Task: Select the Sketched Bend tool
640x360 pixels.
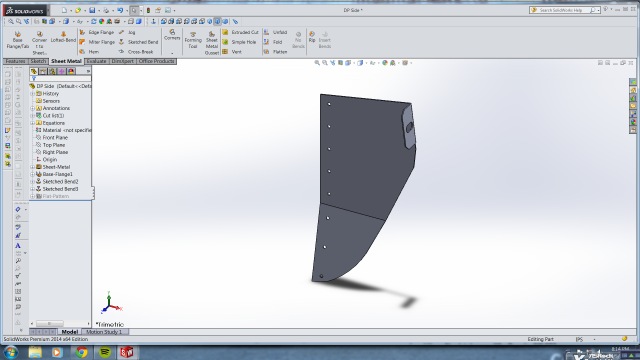Action: 138,42
